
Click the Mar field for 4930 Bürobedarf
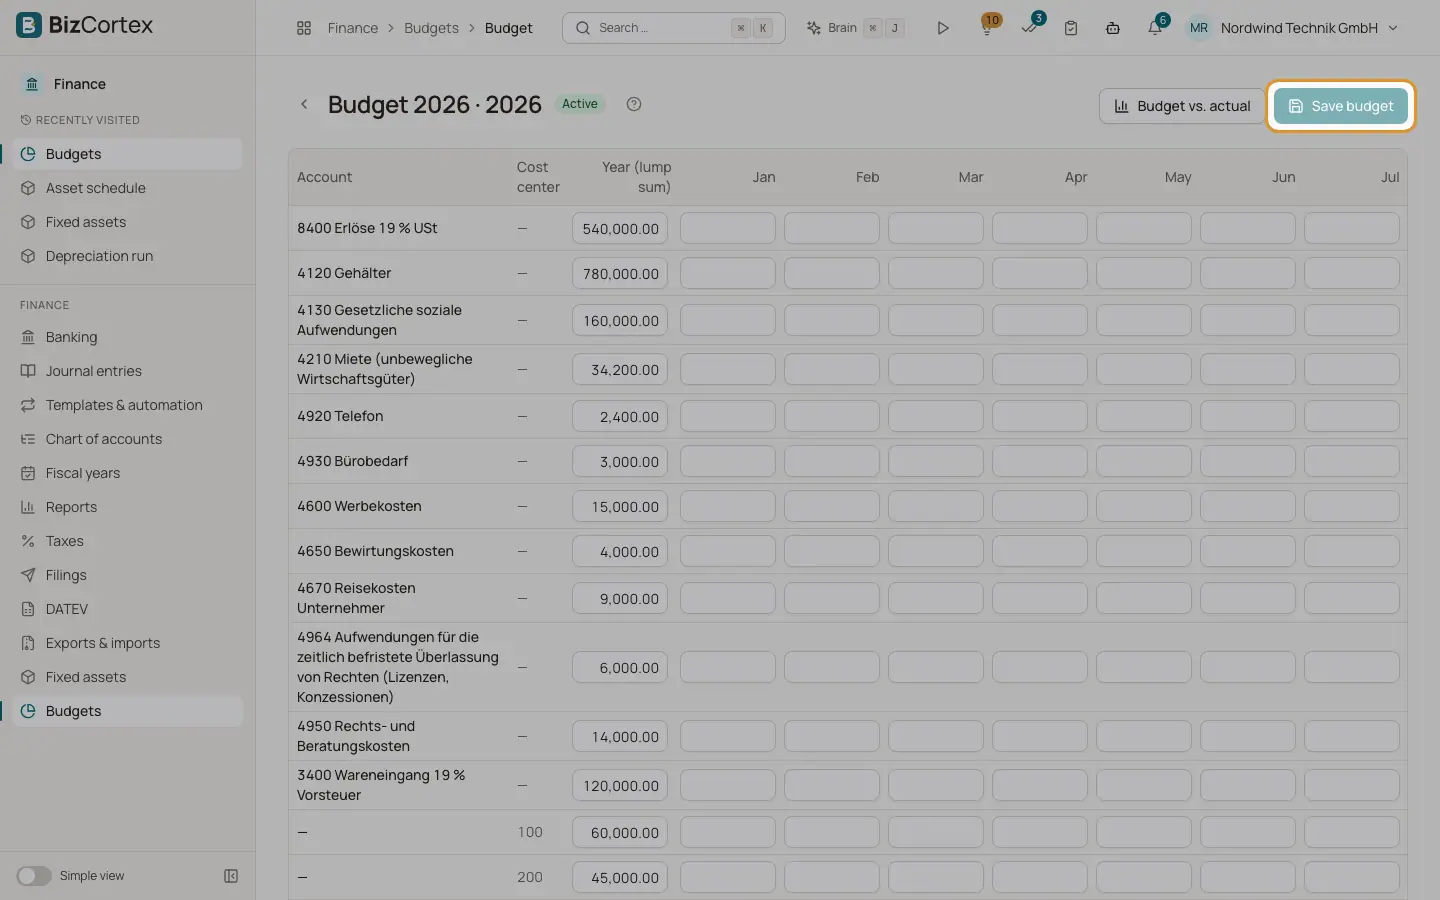(x=936, y=461)
